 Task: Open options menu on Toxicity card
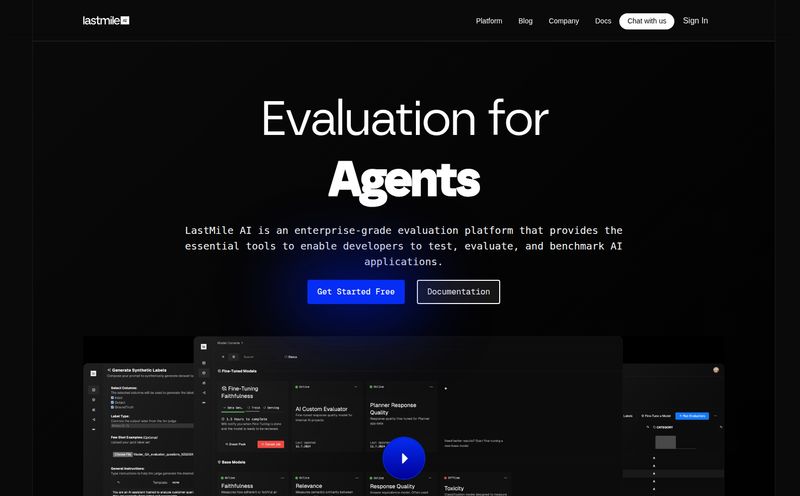(x=505, y=478)
